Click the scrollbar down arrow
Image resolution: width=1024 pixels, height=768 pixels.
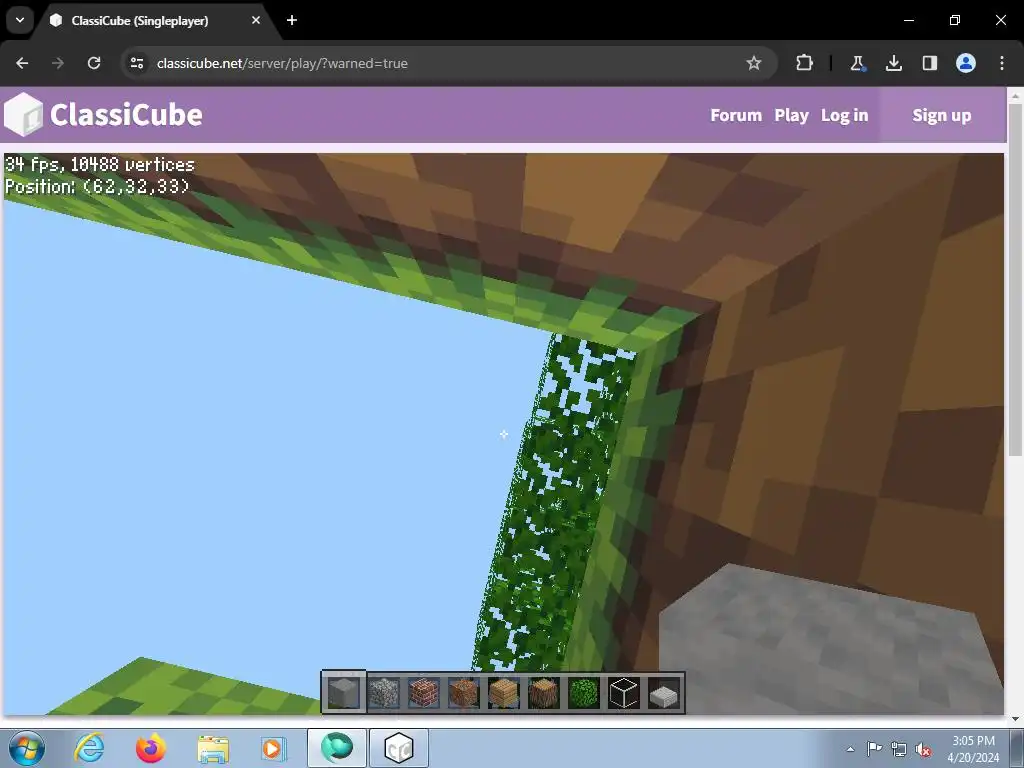[x=1015, y=719]
